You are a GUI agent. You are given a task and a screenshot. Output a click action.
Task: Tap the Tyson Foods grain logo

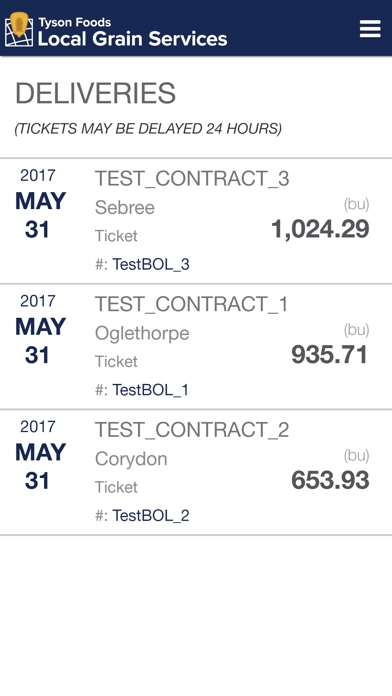point(19,29)
